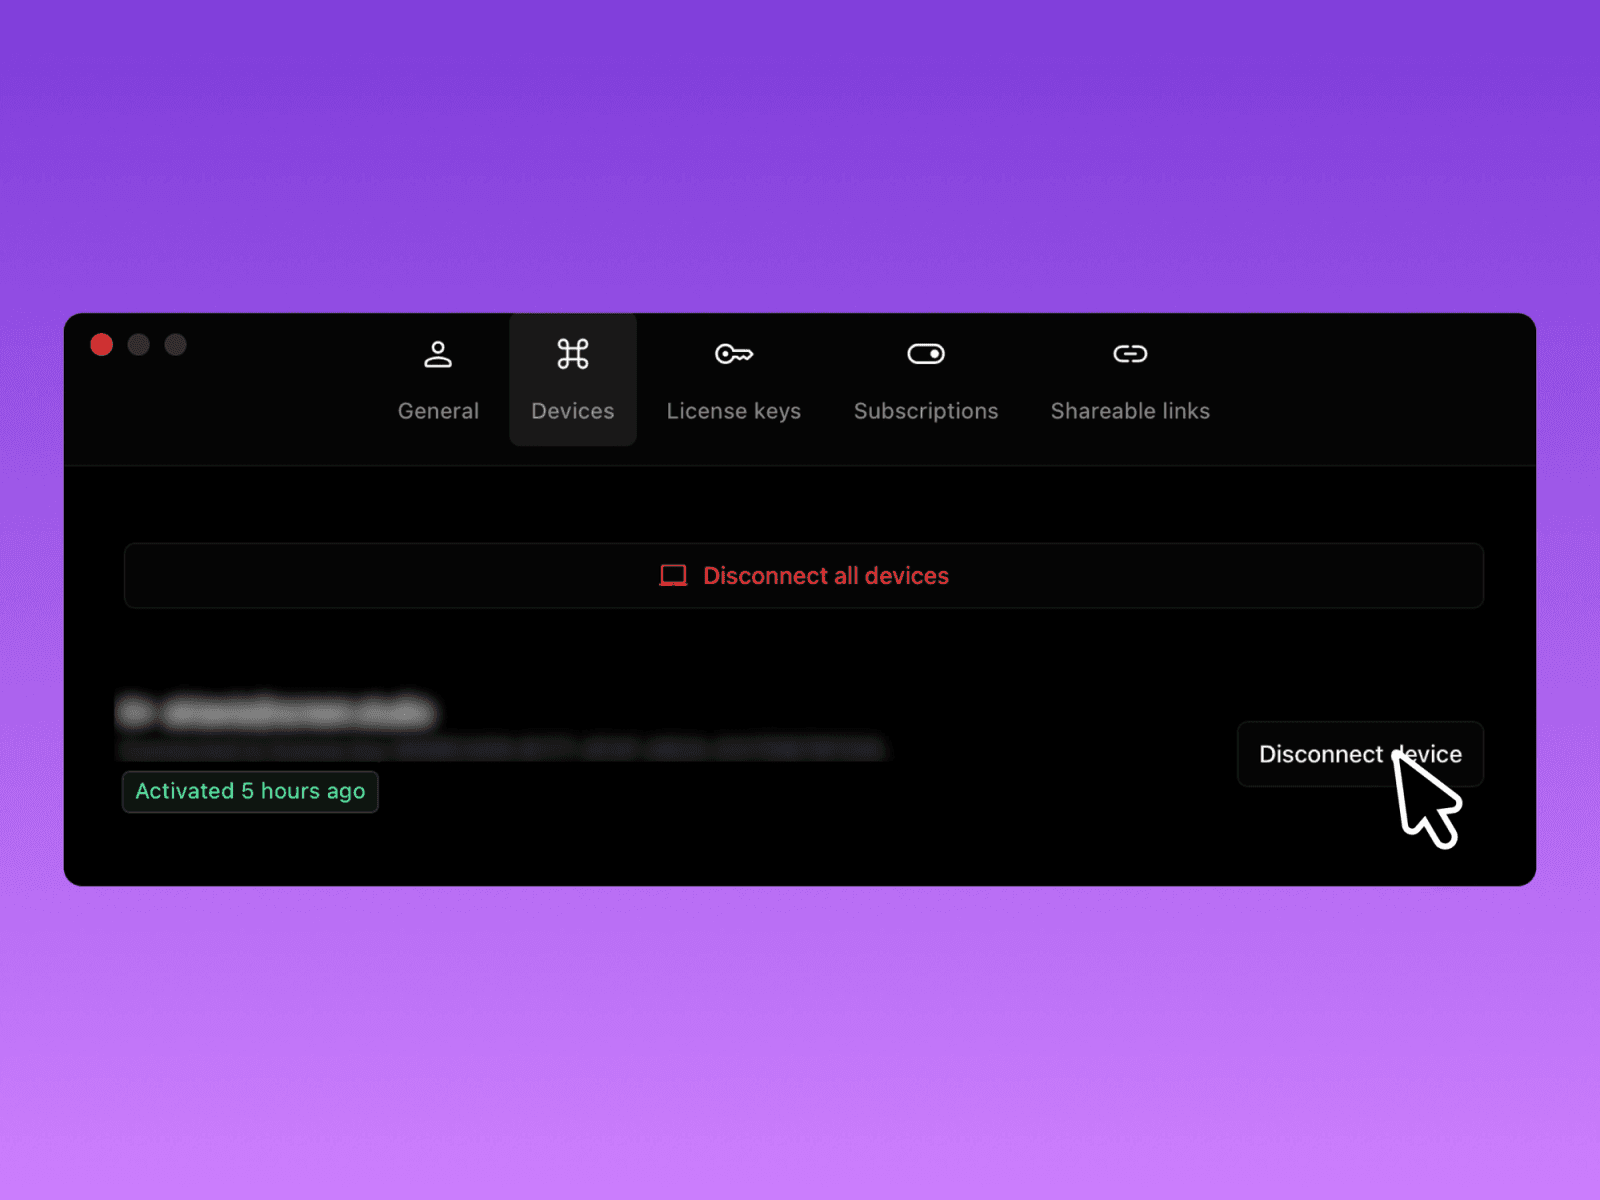Select the blurred device name heading
1600x1200 pixels.
(300, 712)
